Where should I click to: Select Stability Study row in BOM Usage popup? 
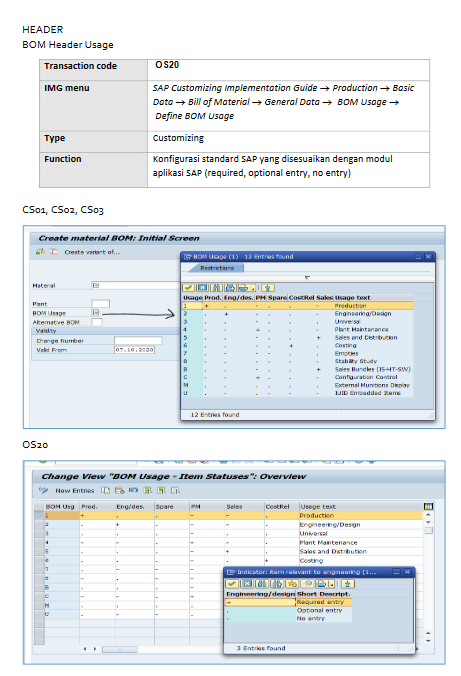click(x=298, y=361)
